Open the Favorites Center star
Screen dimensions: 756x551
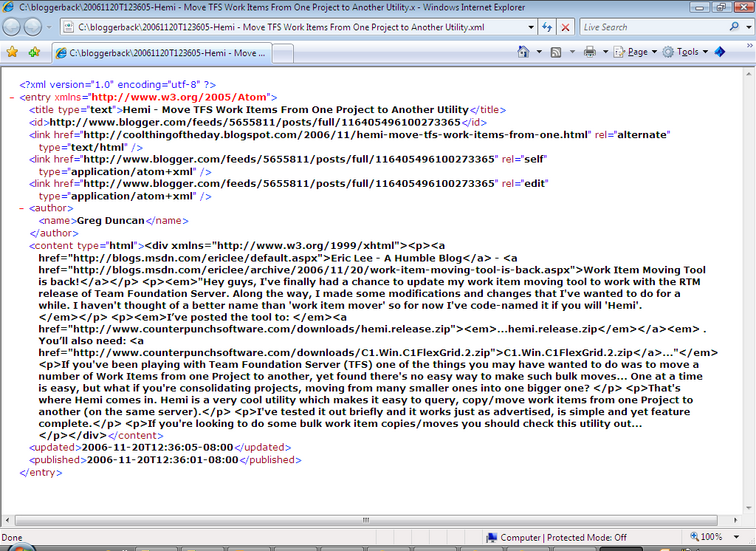12,52
